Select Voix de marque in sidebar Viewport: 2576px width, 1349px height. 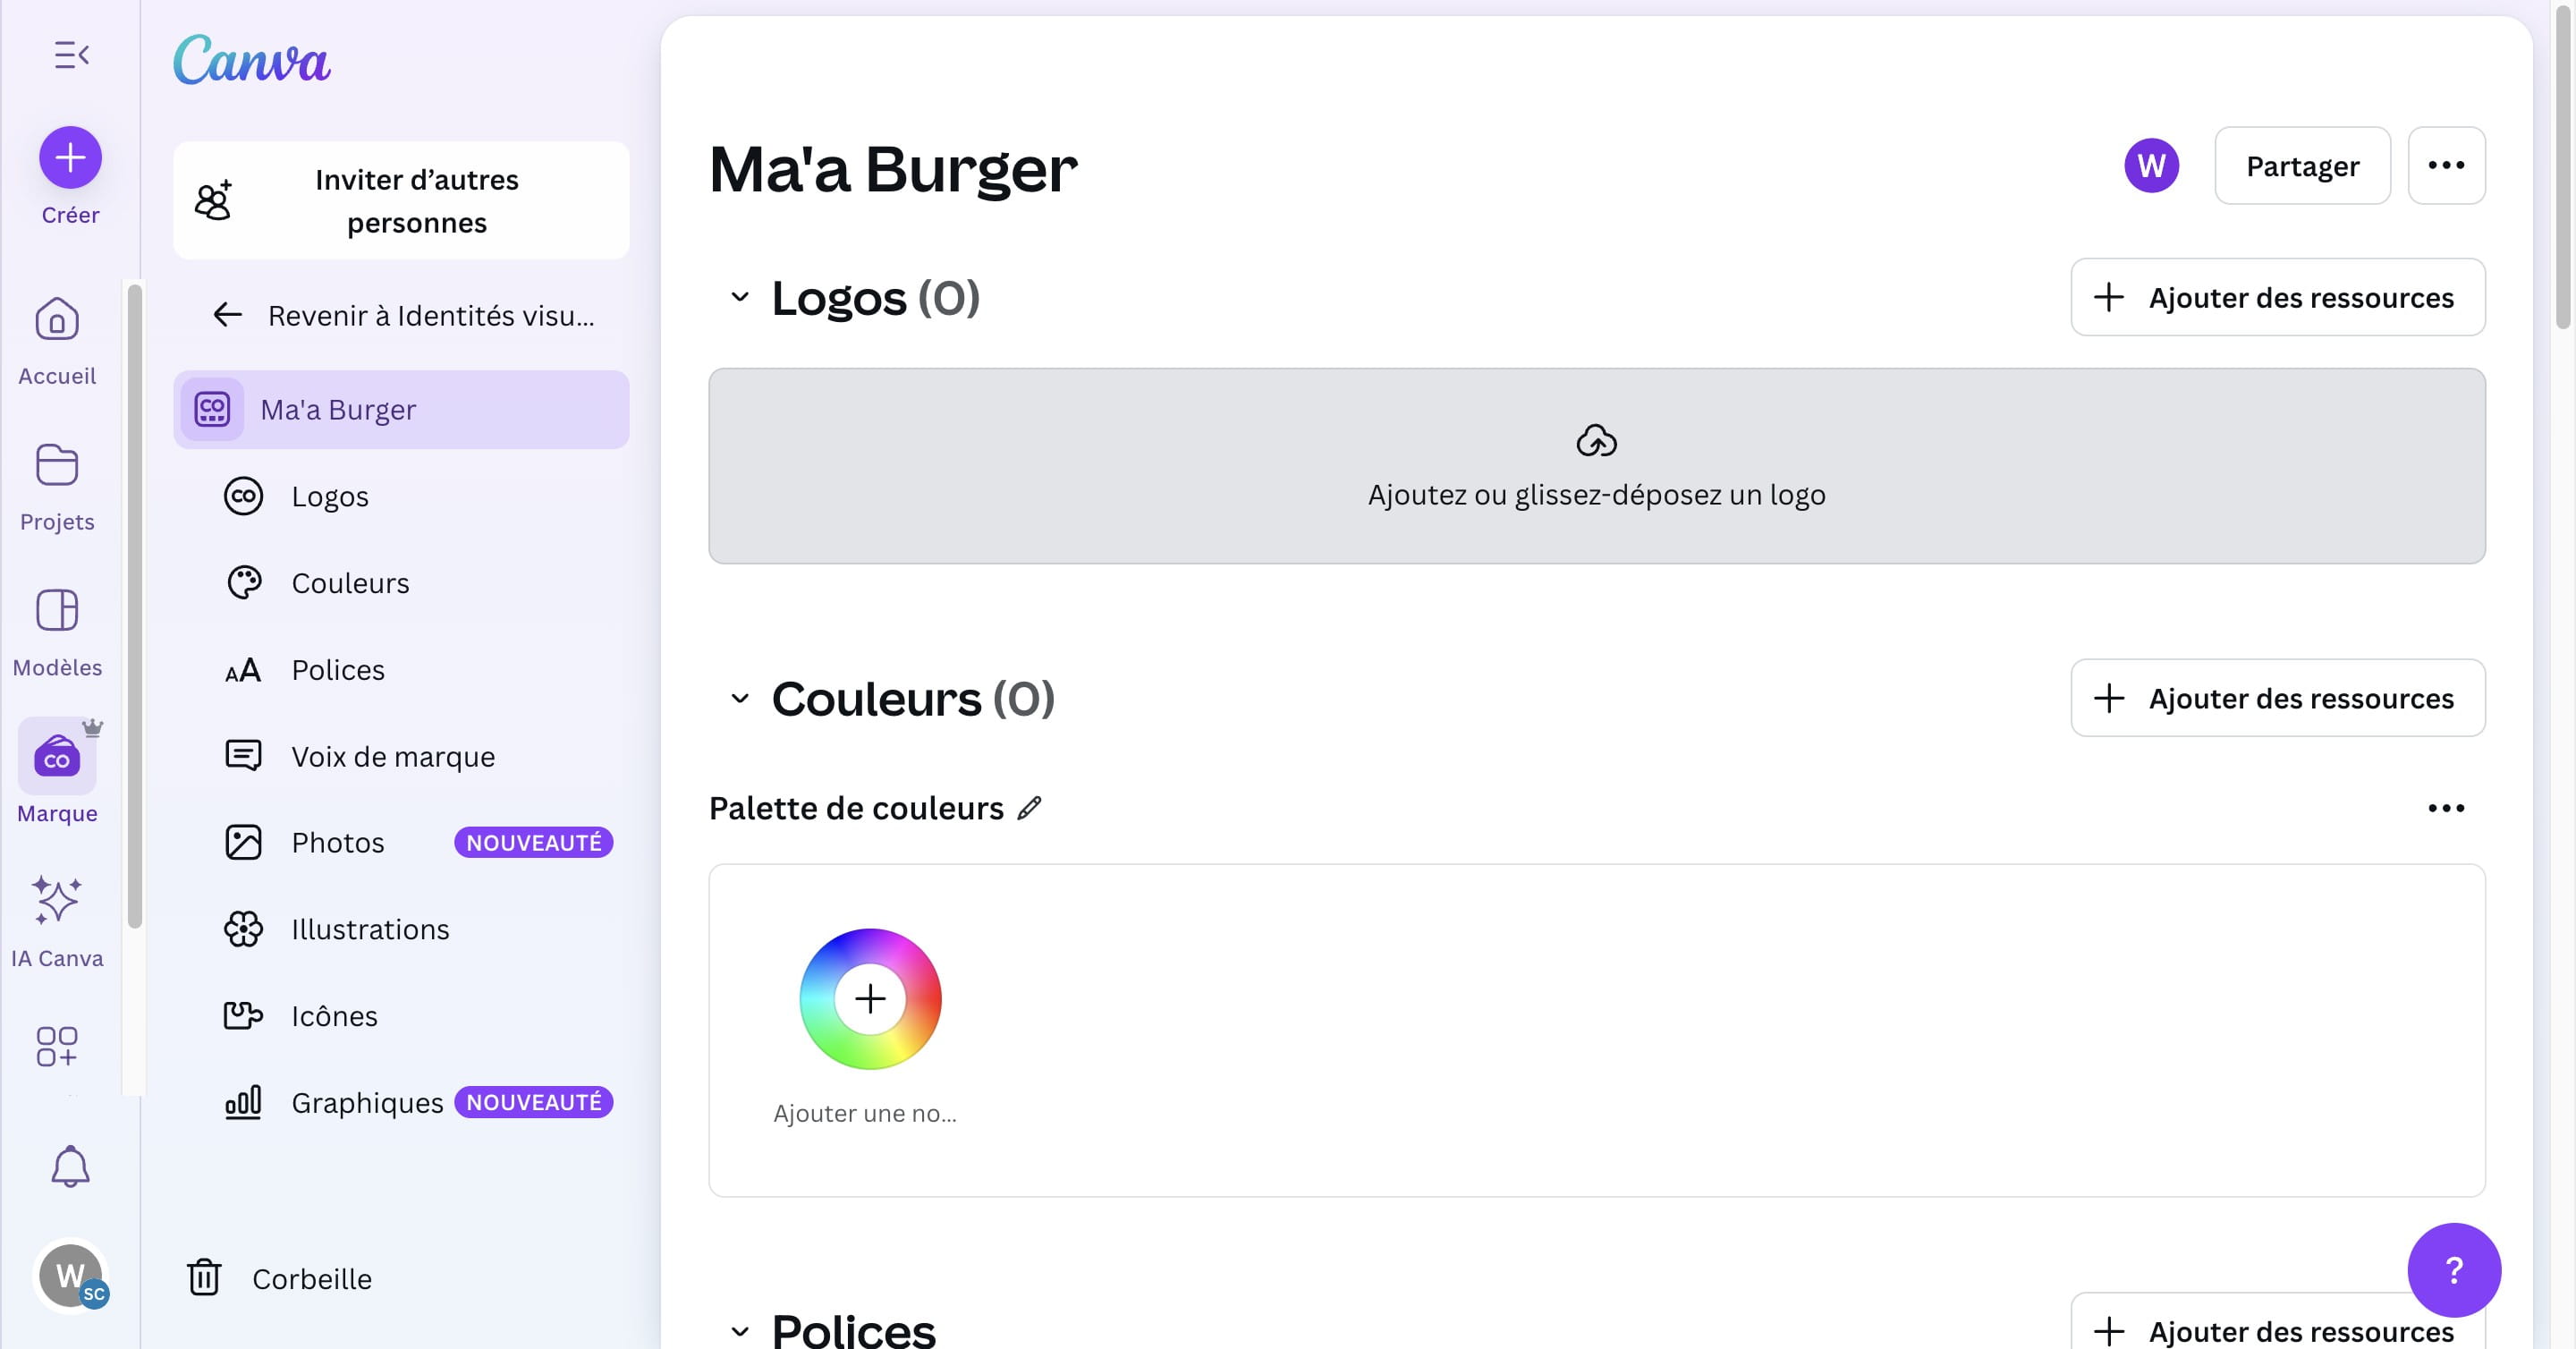click(x=393, y=756)
